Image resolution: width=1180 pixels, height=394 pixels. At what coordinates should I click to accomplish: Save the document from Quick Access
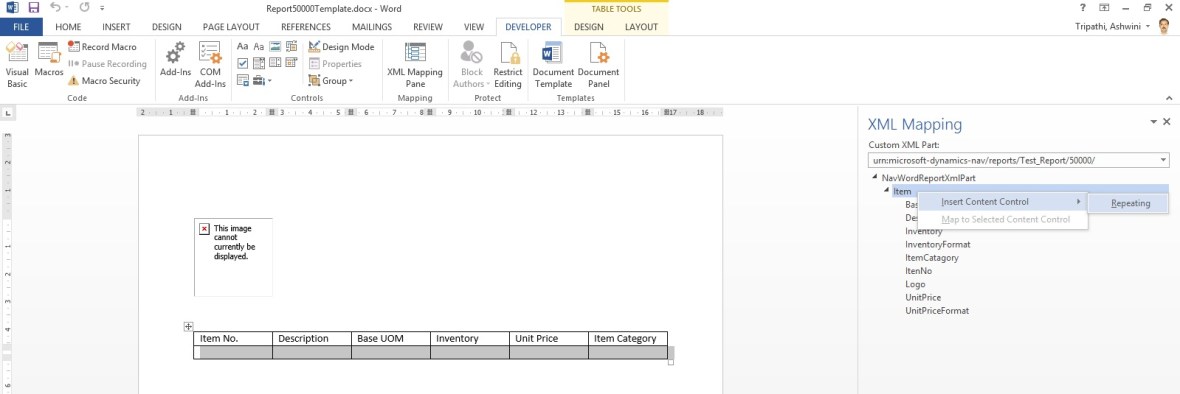[34, 8]
